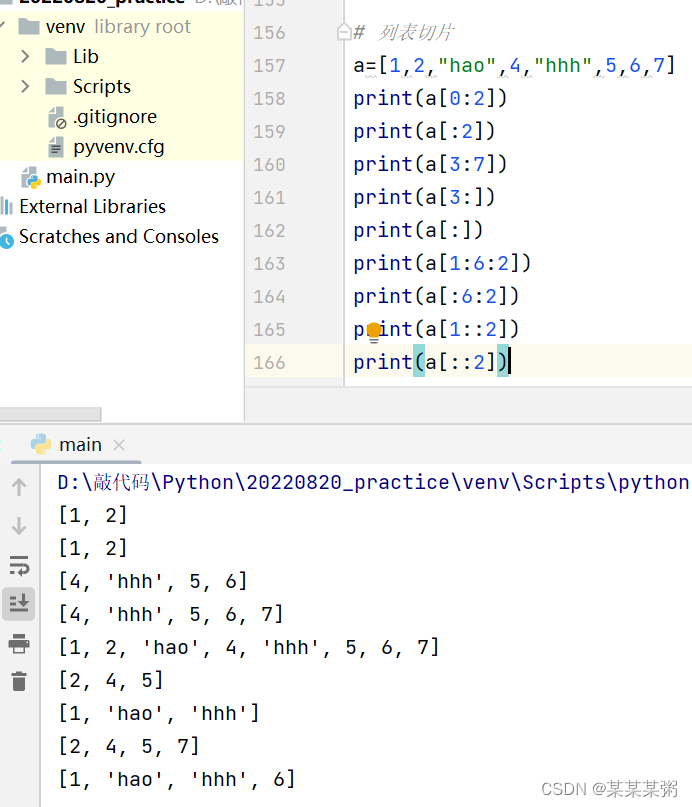The height and width of the screenshot is (807, 692).
Task: Click the project panel horizontal scrollbar
Action: pos(50,414)
